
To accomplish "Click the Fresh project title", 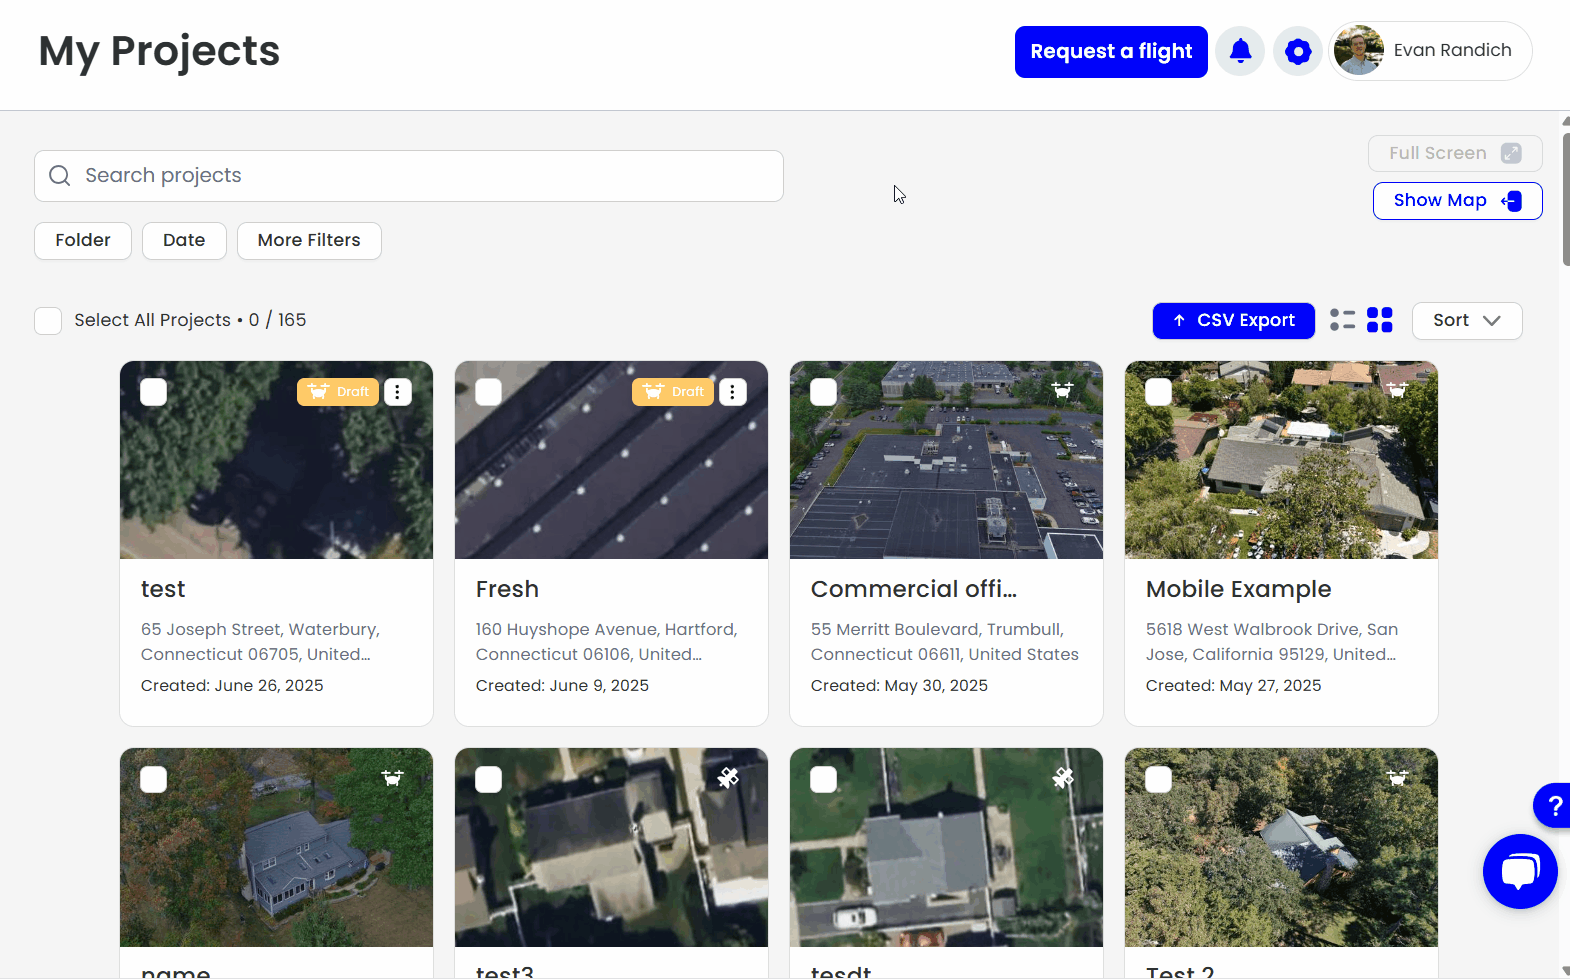I will pyautogui.click(x=507, y=590).
